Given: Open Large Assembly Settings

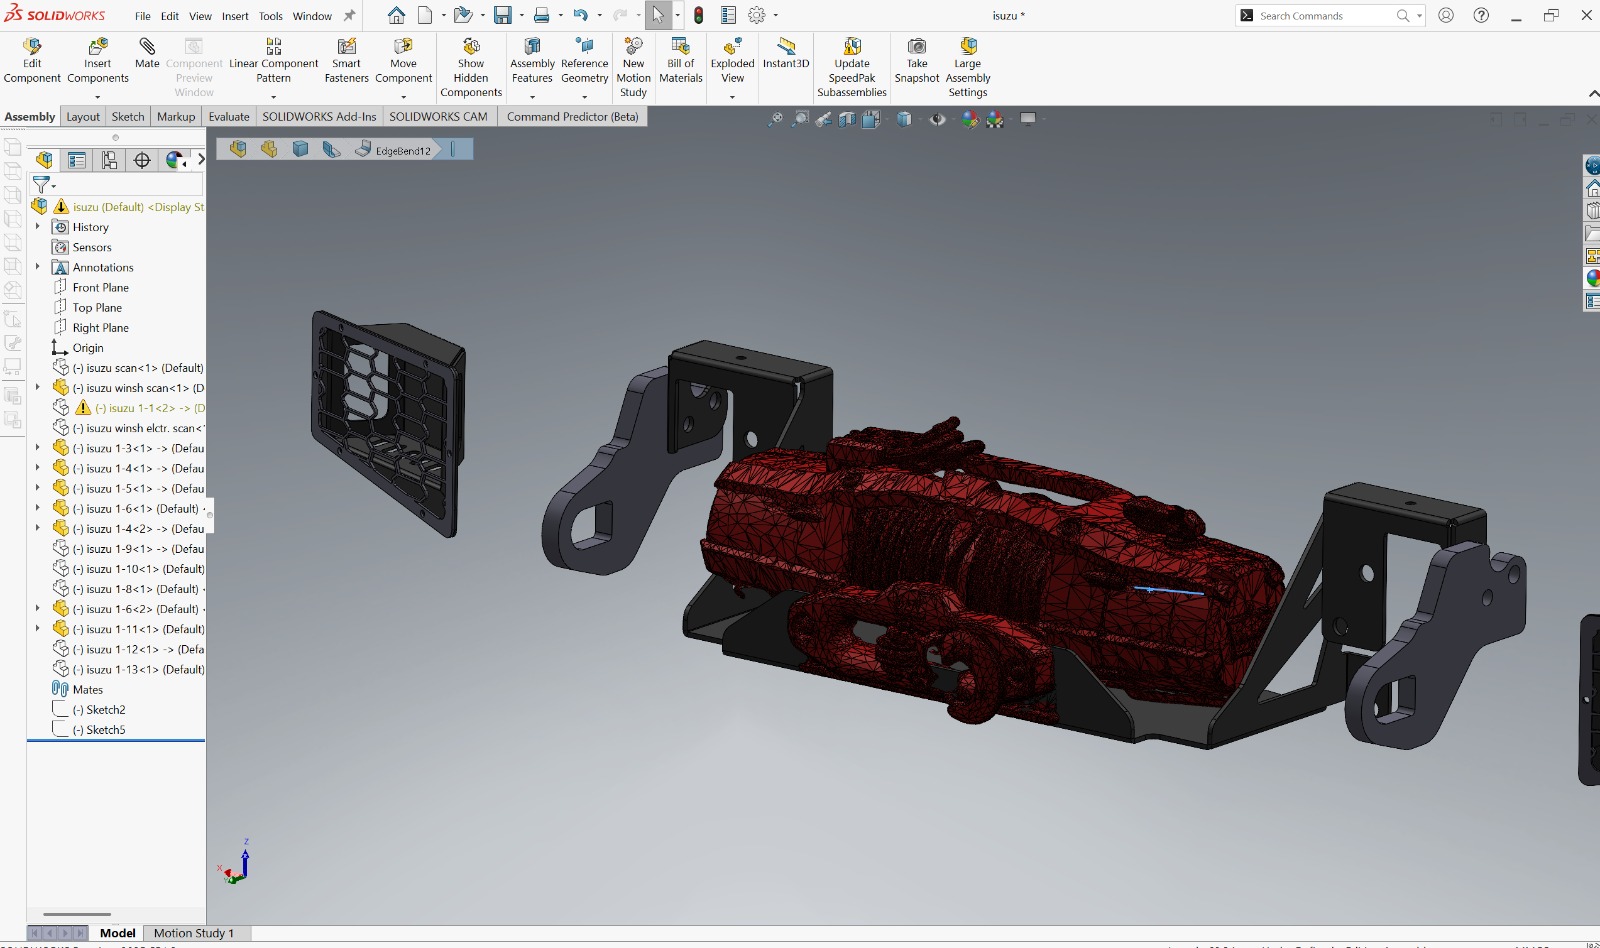Looking at the screenshot, I should 968,67.
